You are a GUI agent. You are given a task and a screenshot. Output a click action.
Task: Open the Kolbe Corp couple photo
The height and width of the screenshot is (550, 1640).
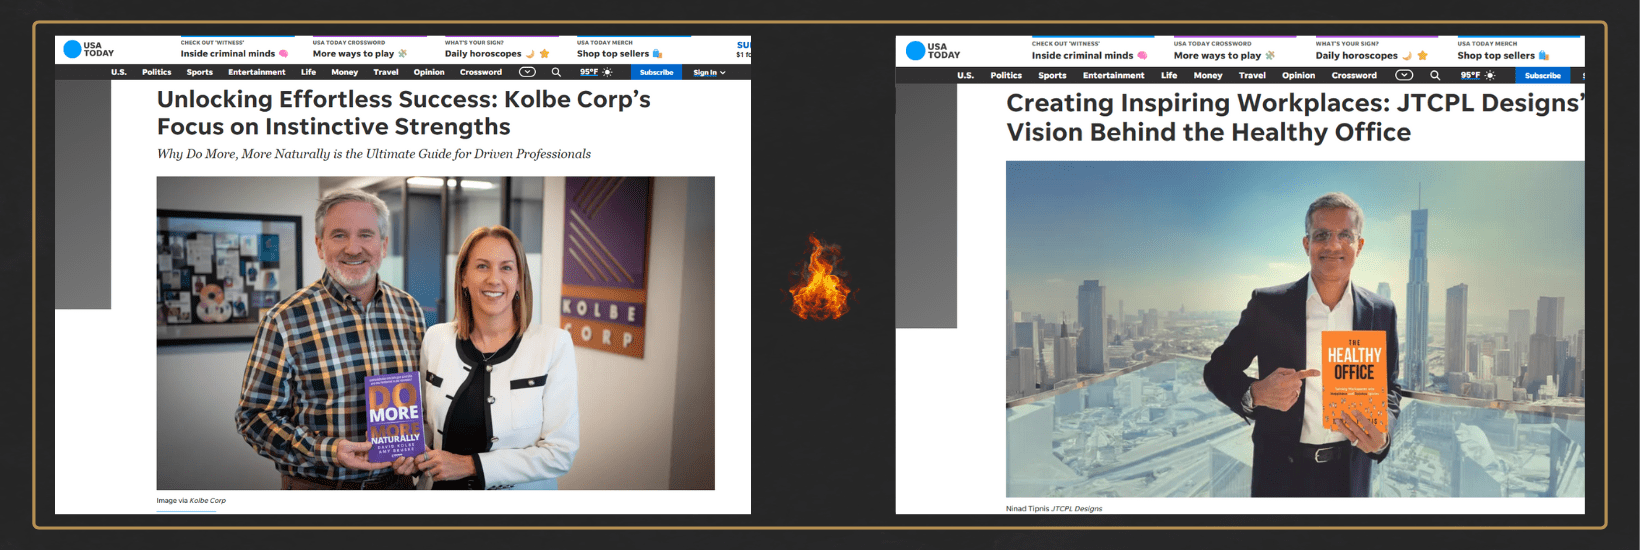(436, 333)
